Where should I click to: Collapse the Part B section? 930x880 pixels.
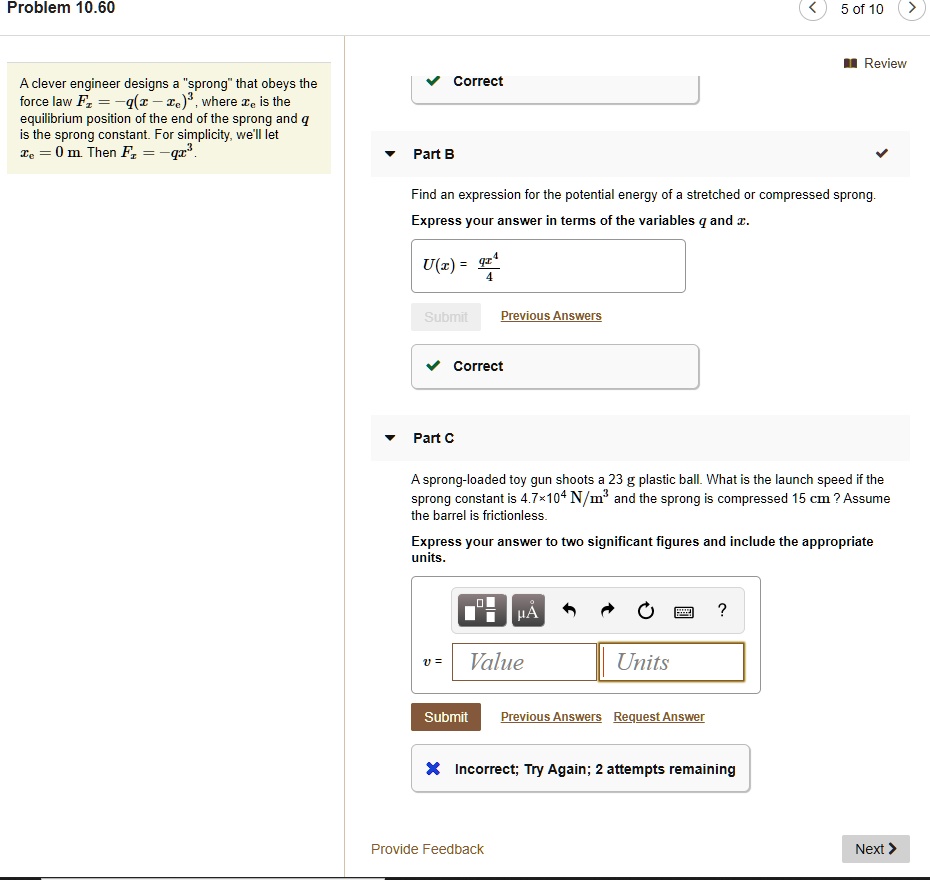click(x=390, y=154)
